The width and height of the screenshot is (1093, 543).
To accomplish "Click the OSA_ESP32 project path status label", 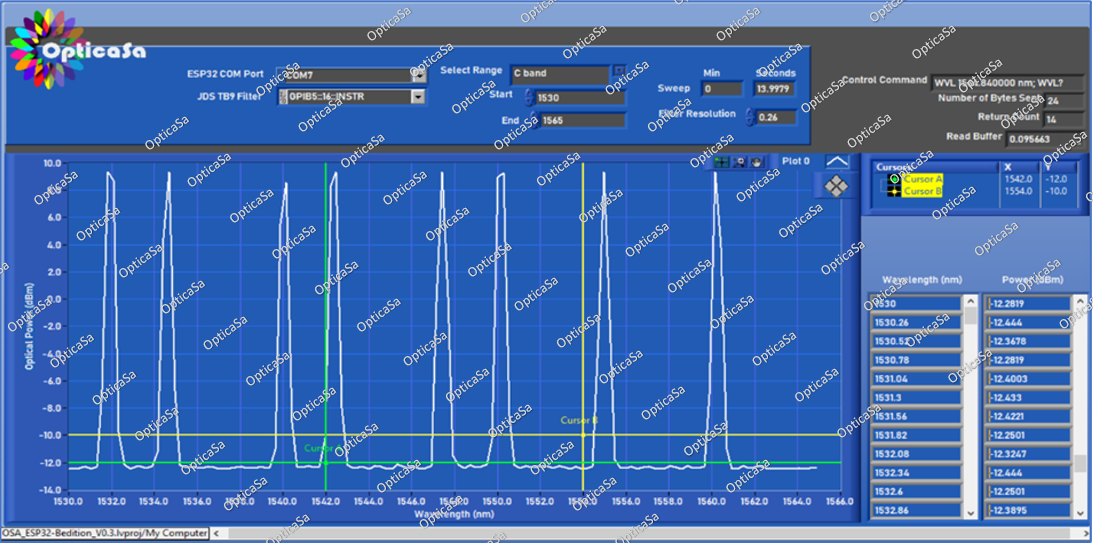I will coord(105,533).
